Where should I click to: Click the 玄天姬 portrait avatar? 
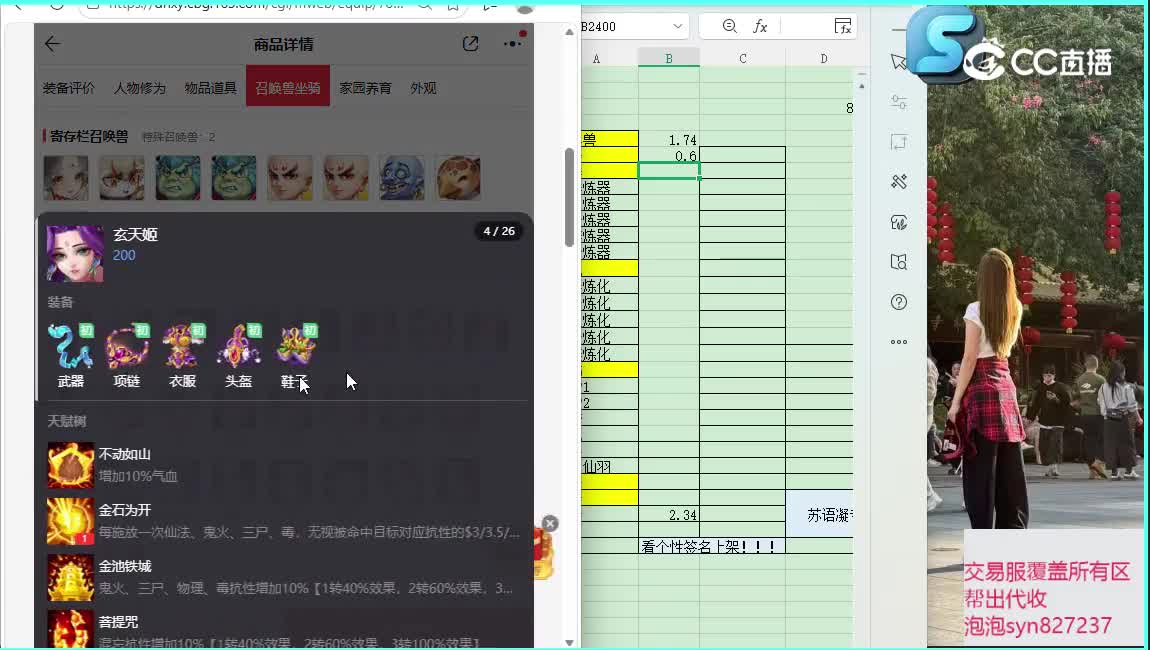(x=75, y=254)
